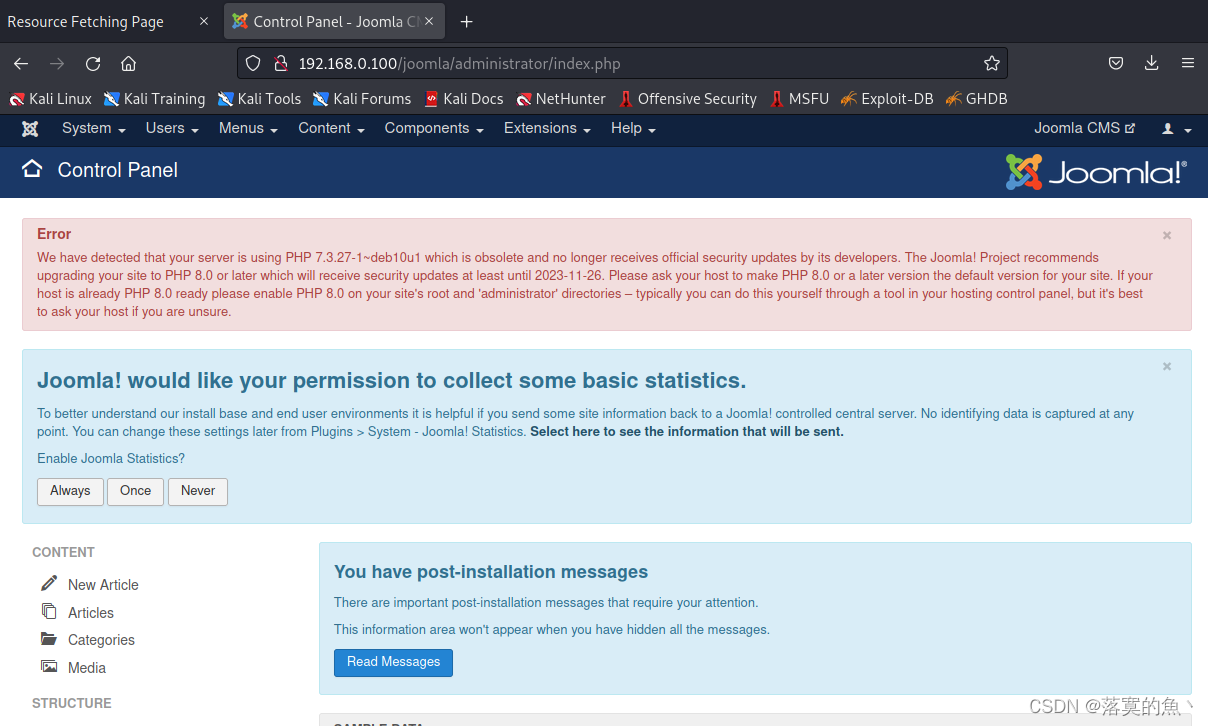This screenshot has height=726, width=1208.
Task: Click the browser forward arrow
Action: [57, 63]
